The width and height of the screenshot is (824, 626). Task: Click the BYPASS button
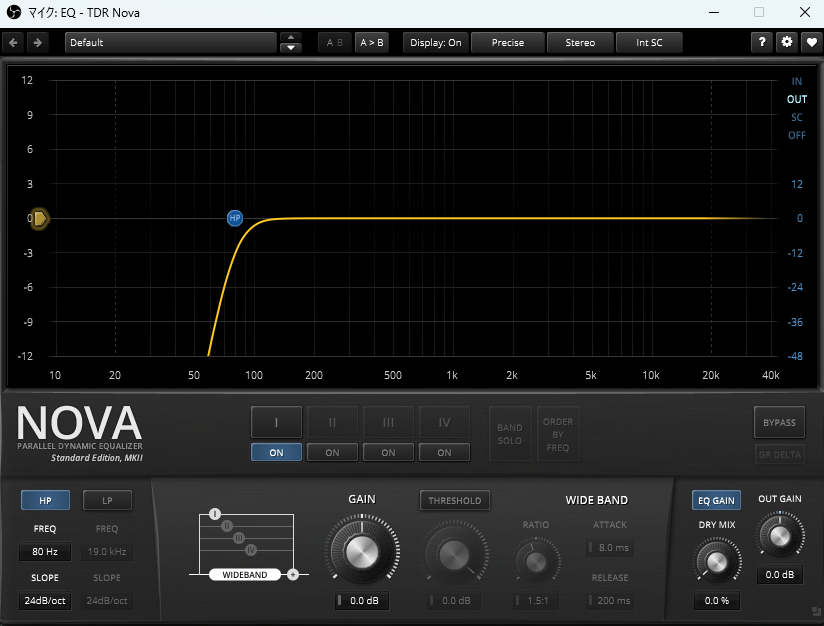779,423
